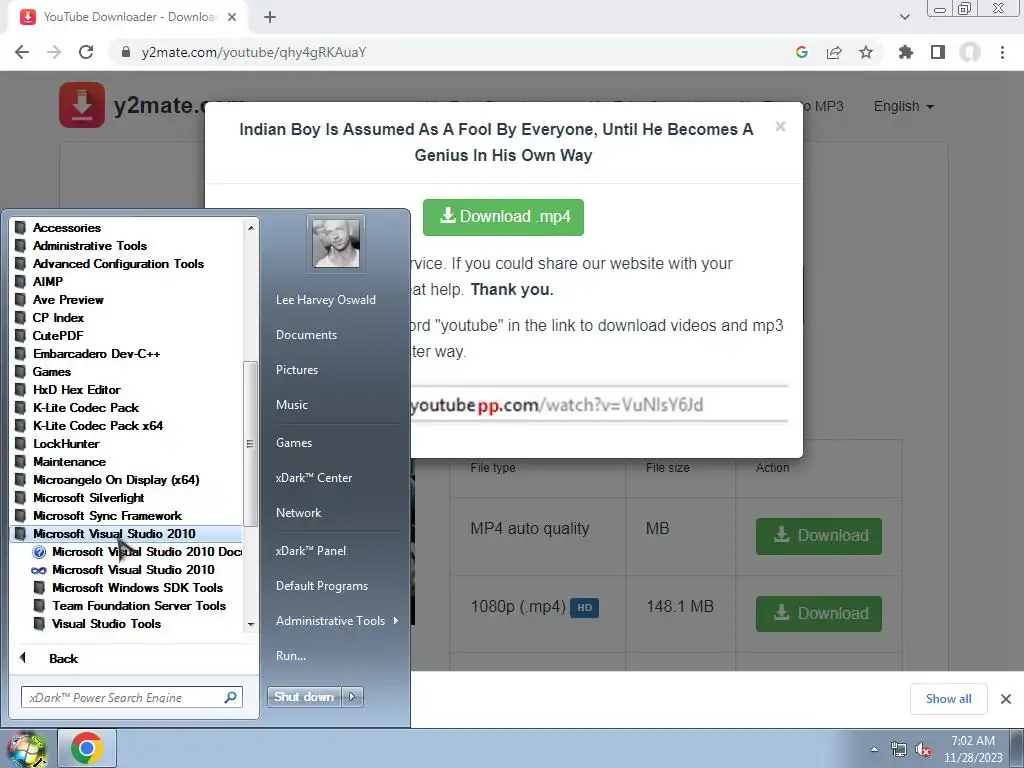Click the Google icon in the address bar

(802, 52)
